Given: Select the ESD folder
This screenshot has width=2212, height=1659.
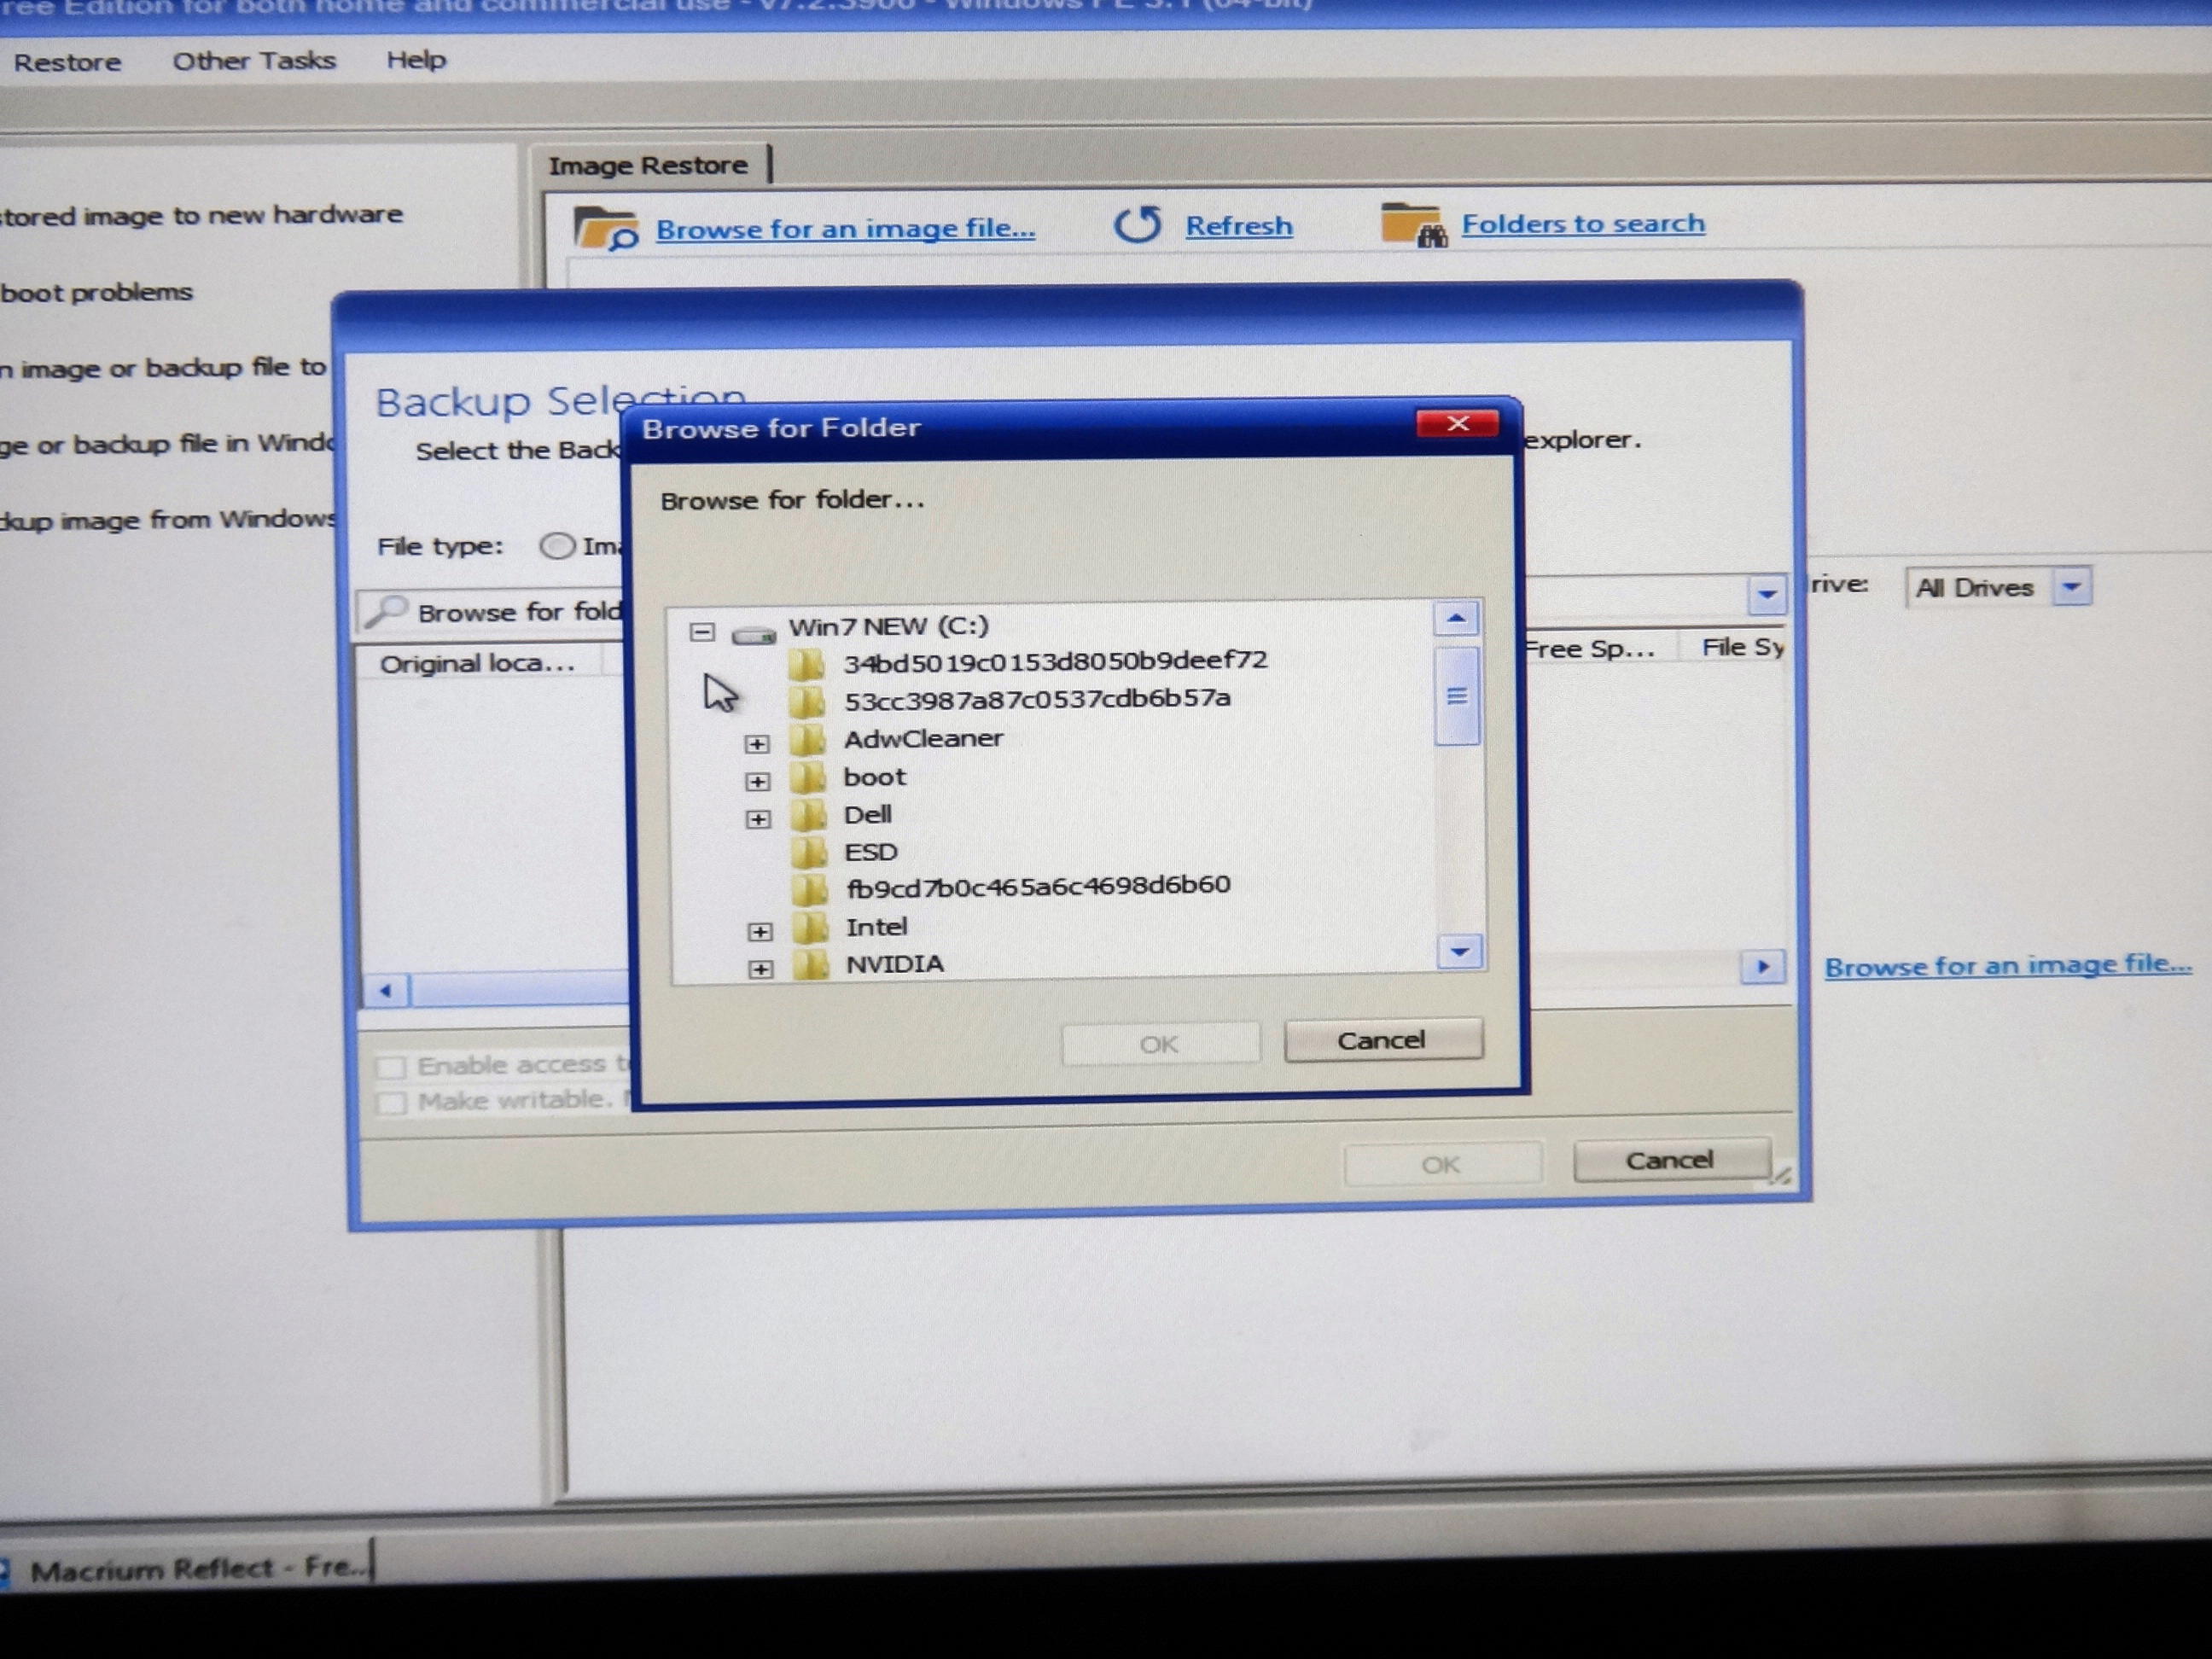Looking at the screenshot, I should pos(871,853).
